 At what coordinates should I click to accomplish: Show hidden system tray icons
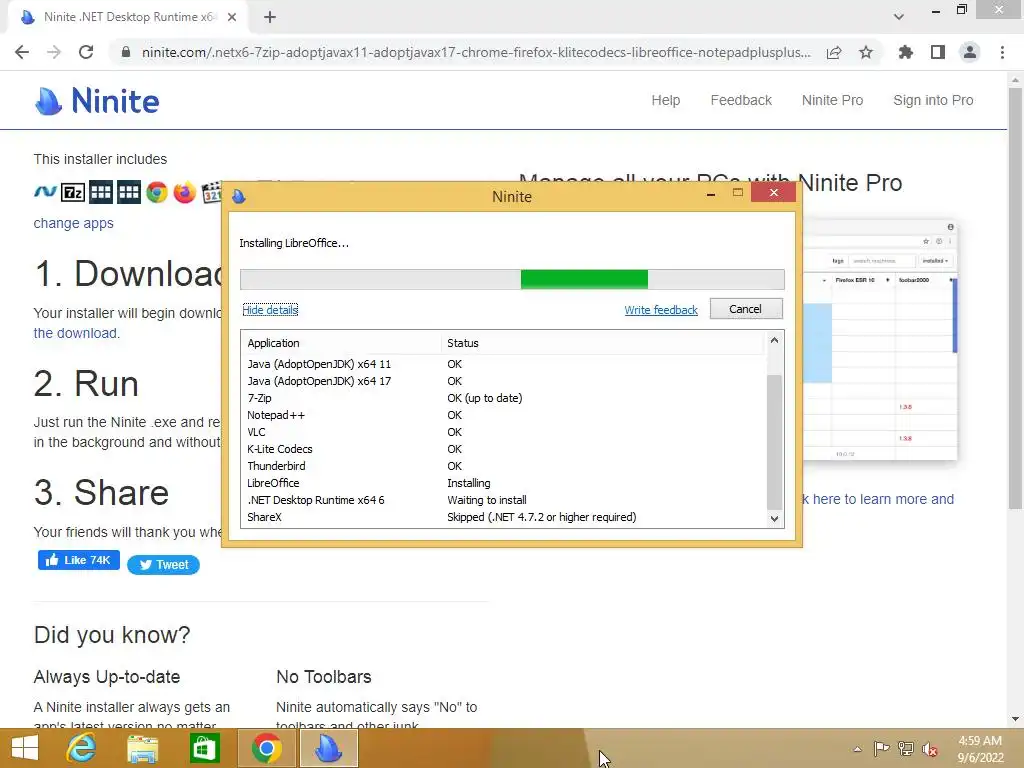pos(857,749)
